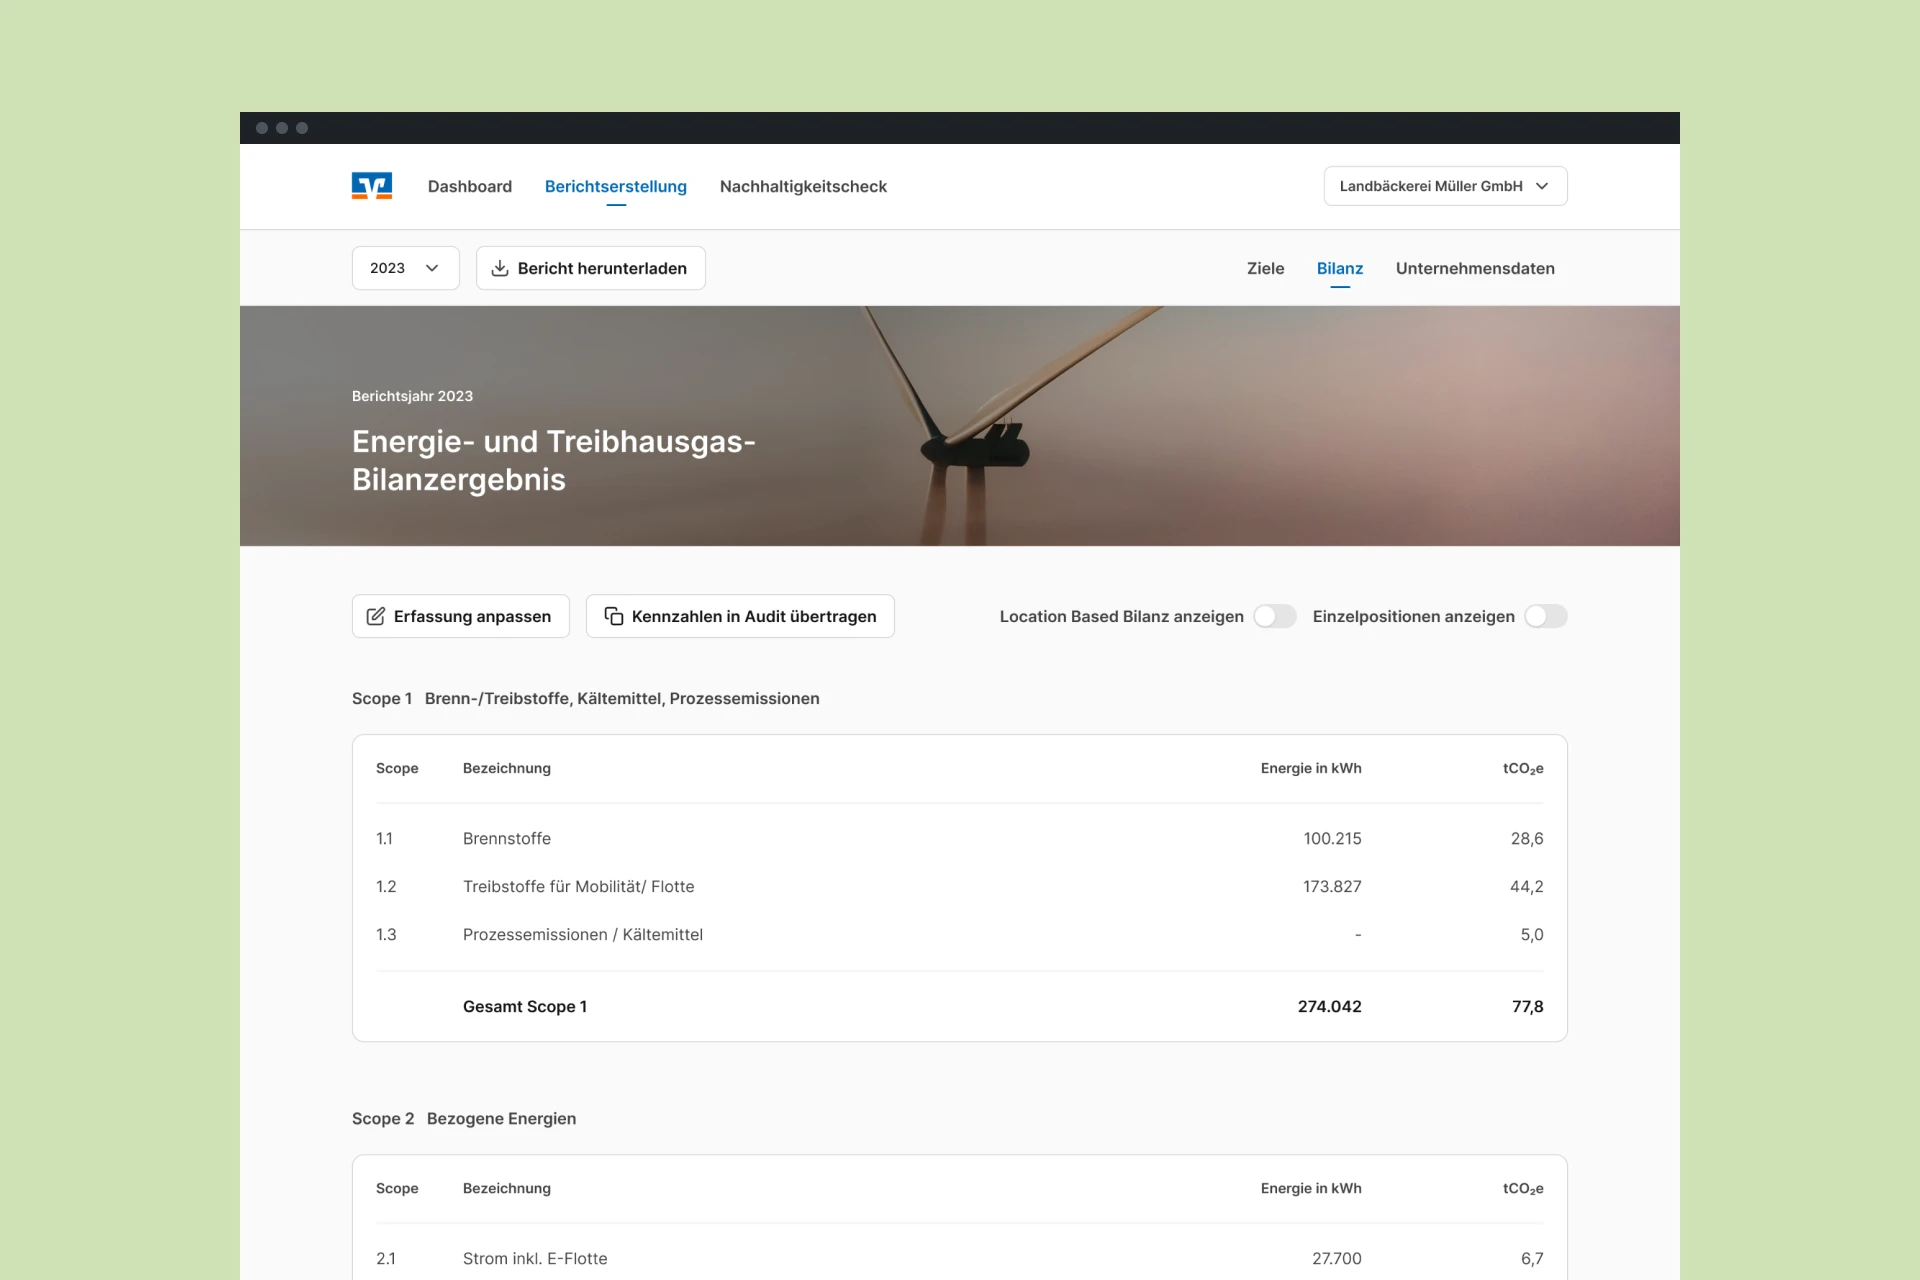Click the 173.827 energy value

(1332, 886)
